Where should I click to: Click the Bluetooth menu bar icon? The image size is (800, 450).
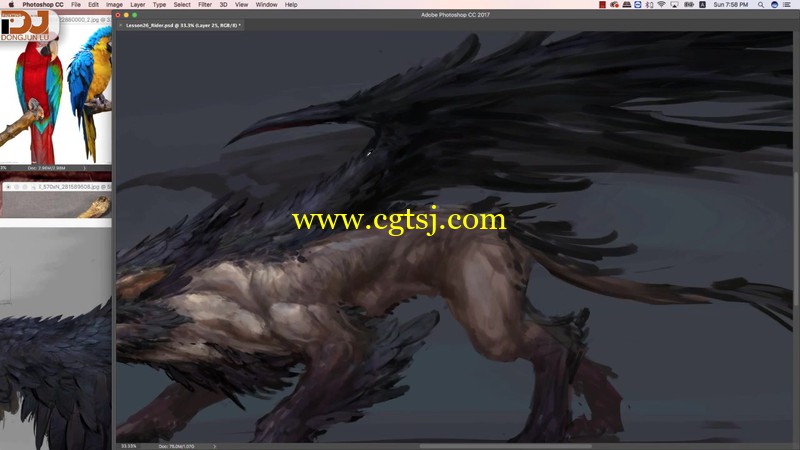point(649,5)
